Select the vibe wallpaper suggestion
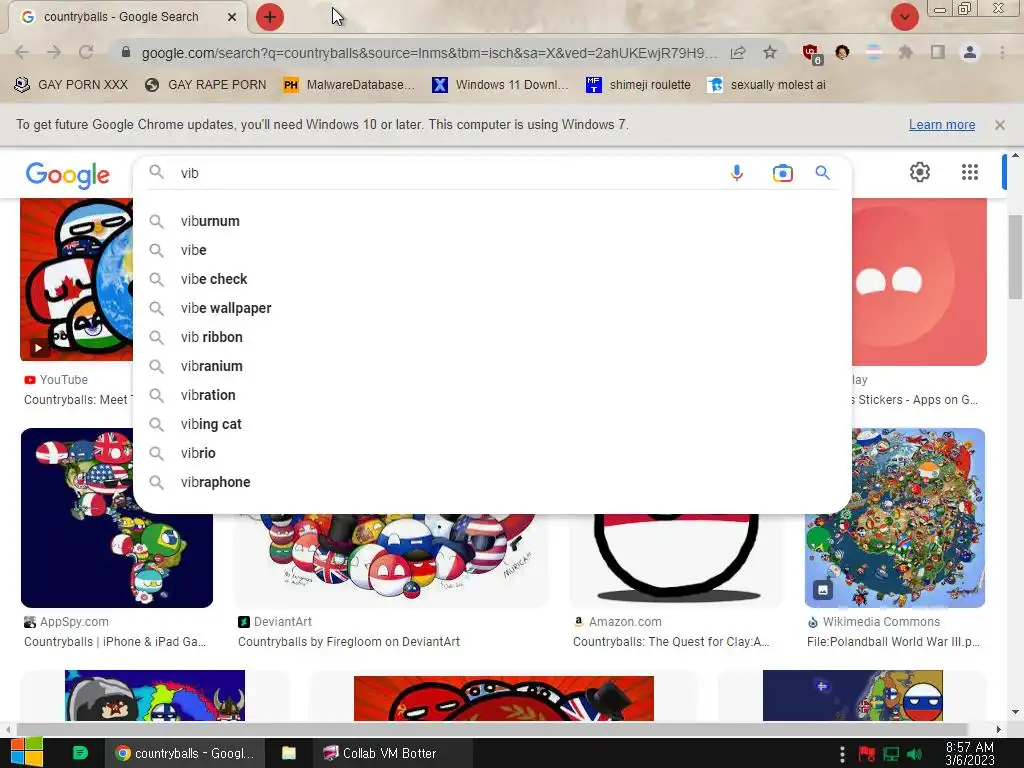Viewport: 1024px width, 768px height. [492, 308]
